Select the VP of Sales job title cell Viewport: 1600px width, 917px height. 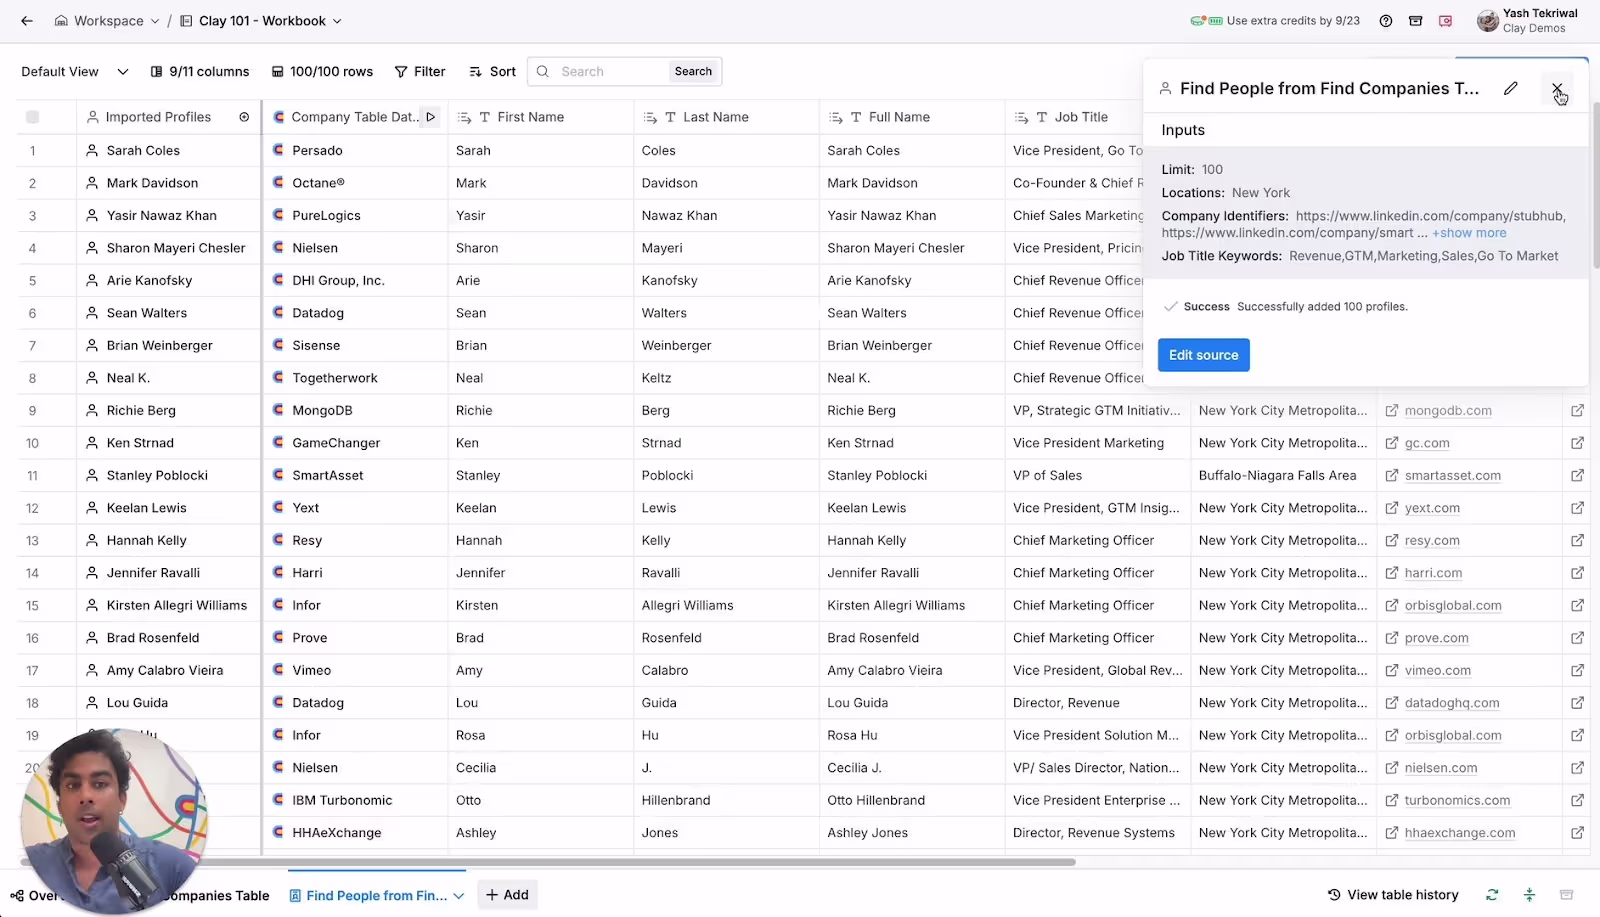coord(1097,476)
